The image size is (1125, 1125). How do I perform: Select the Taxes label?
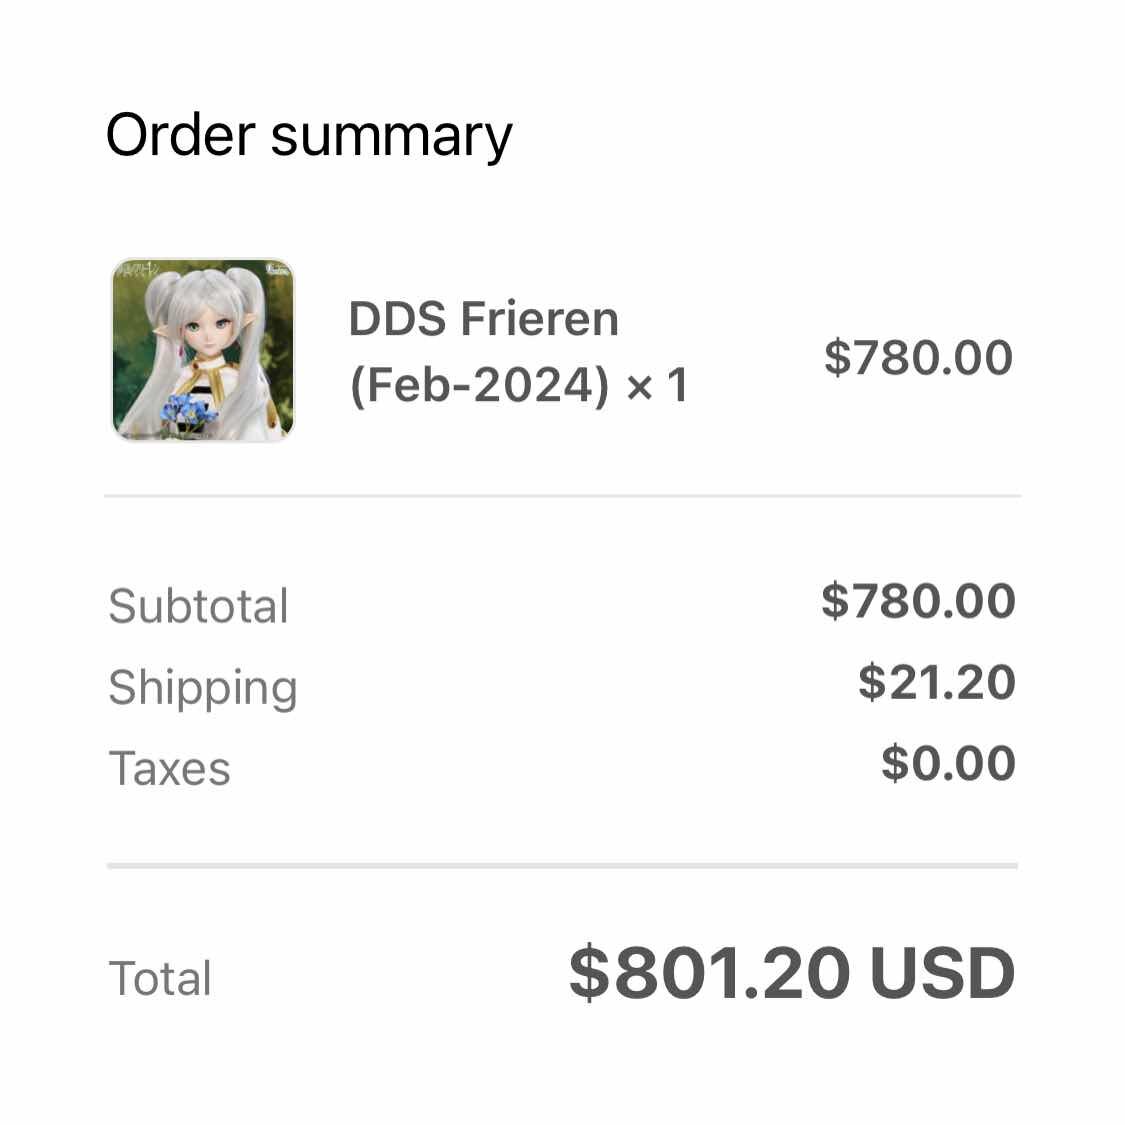169,769
